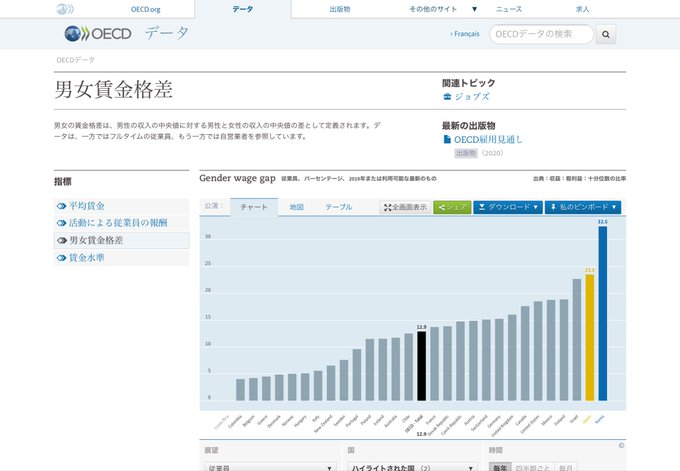The width and height of the screenshot is (680, 471).
Task: Click the OECD.org top navigation link
Action: [x=146, y=9]
